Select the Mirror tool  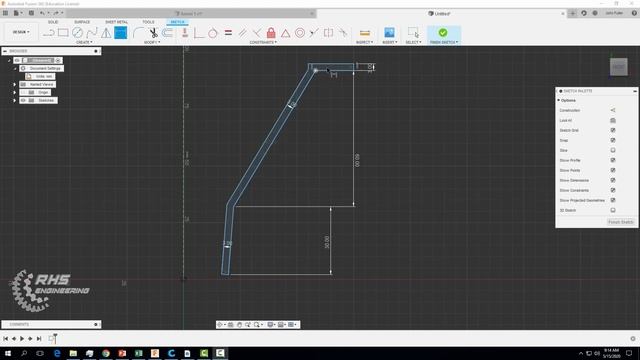click(106, 33)
